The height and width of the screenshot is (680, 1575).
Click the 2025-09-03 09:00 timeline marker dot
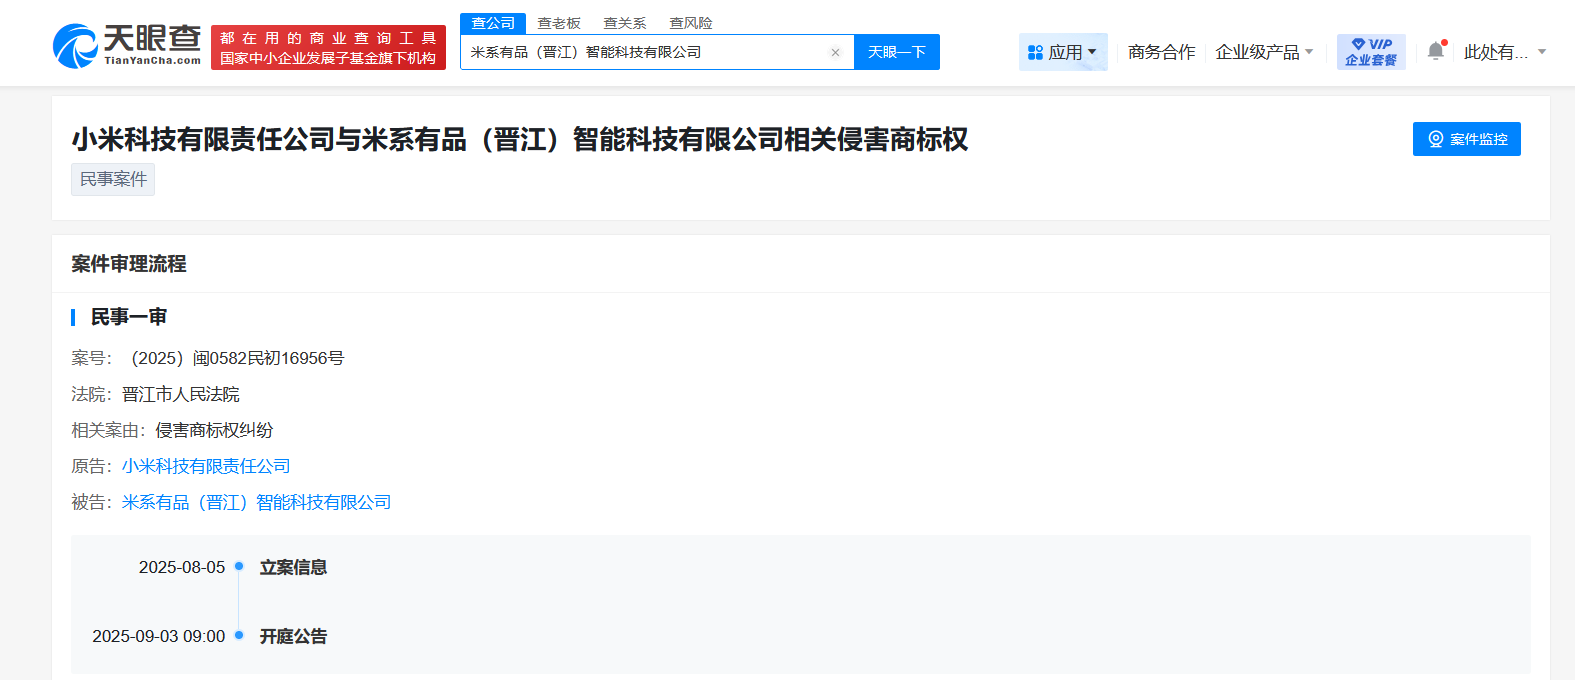[239, 635]
